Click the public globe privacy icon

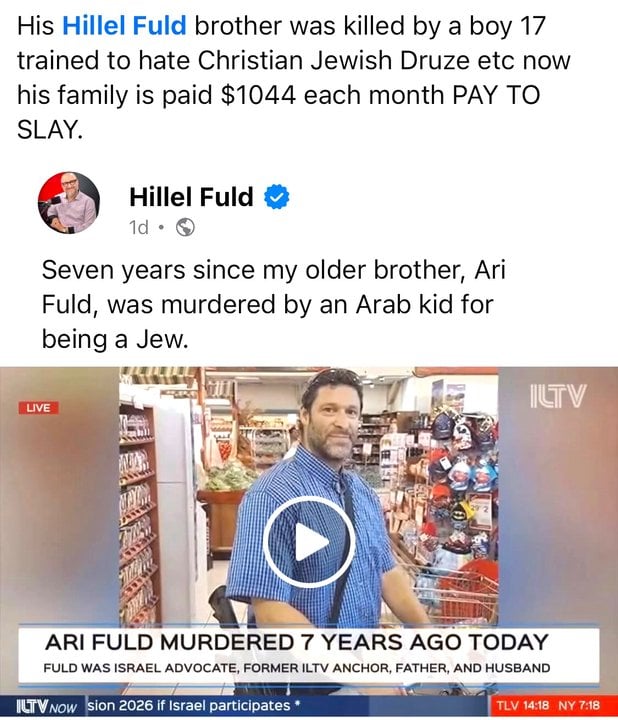click(185, 227)
